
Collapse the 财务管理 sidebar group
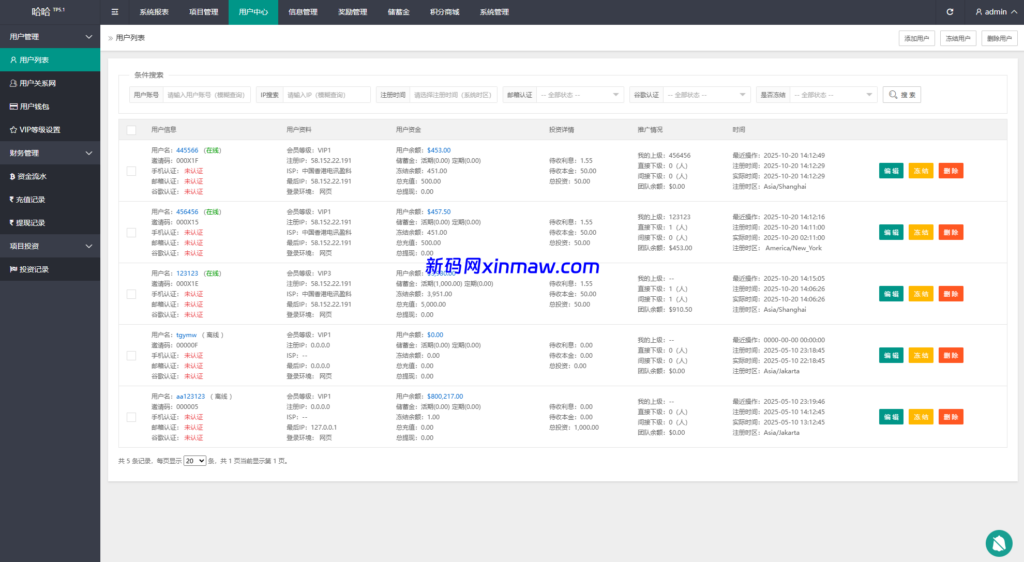coord(50,153)
